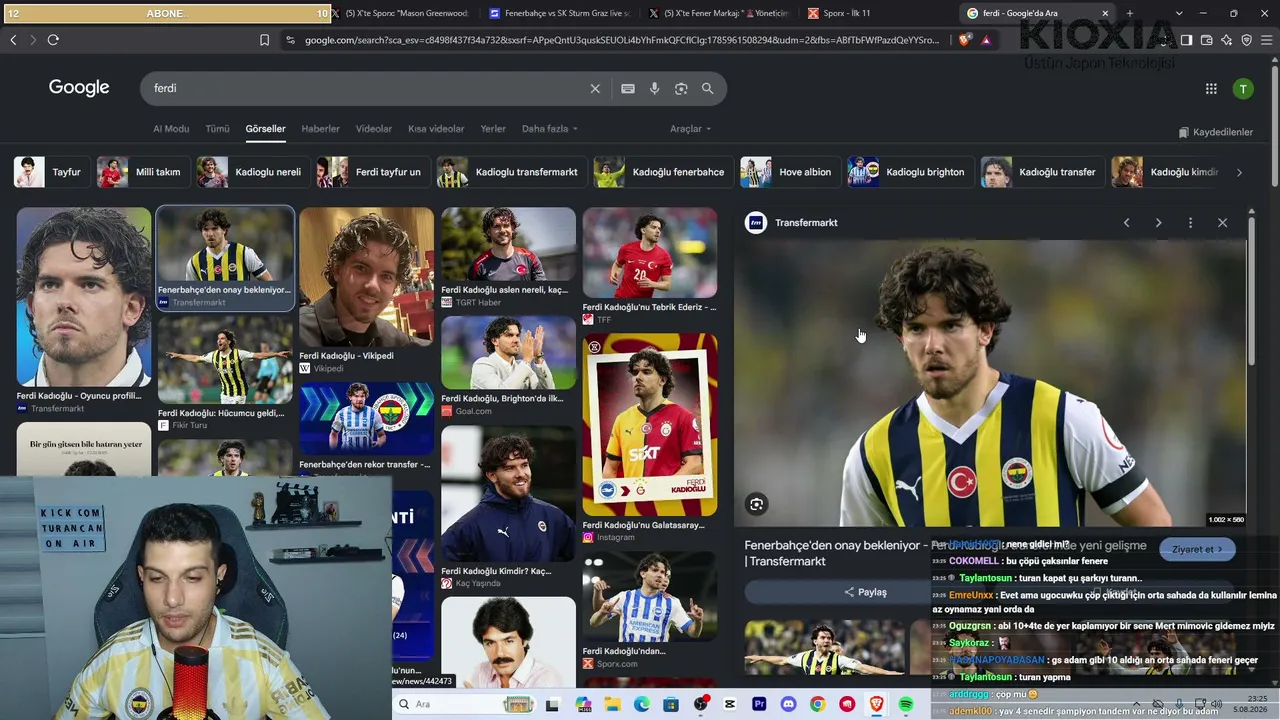Submit search with the magnifier icon
This screenshot has width=1280, height=720.
click(708, 88)
